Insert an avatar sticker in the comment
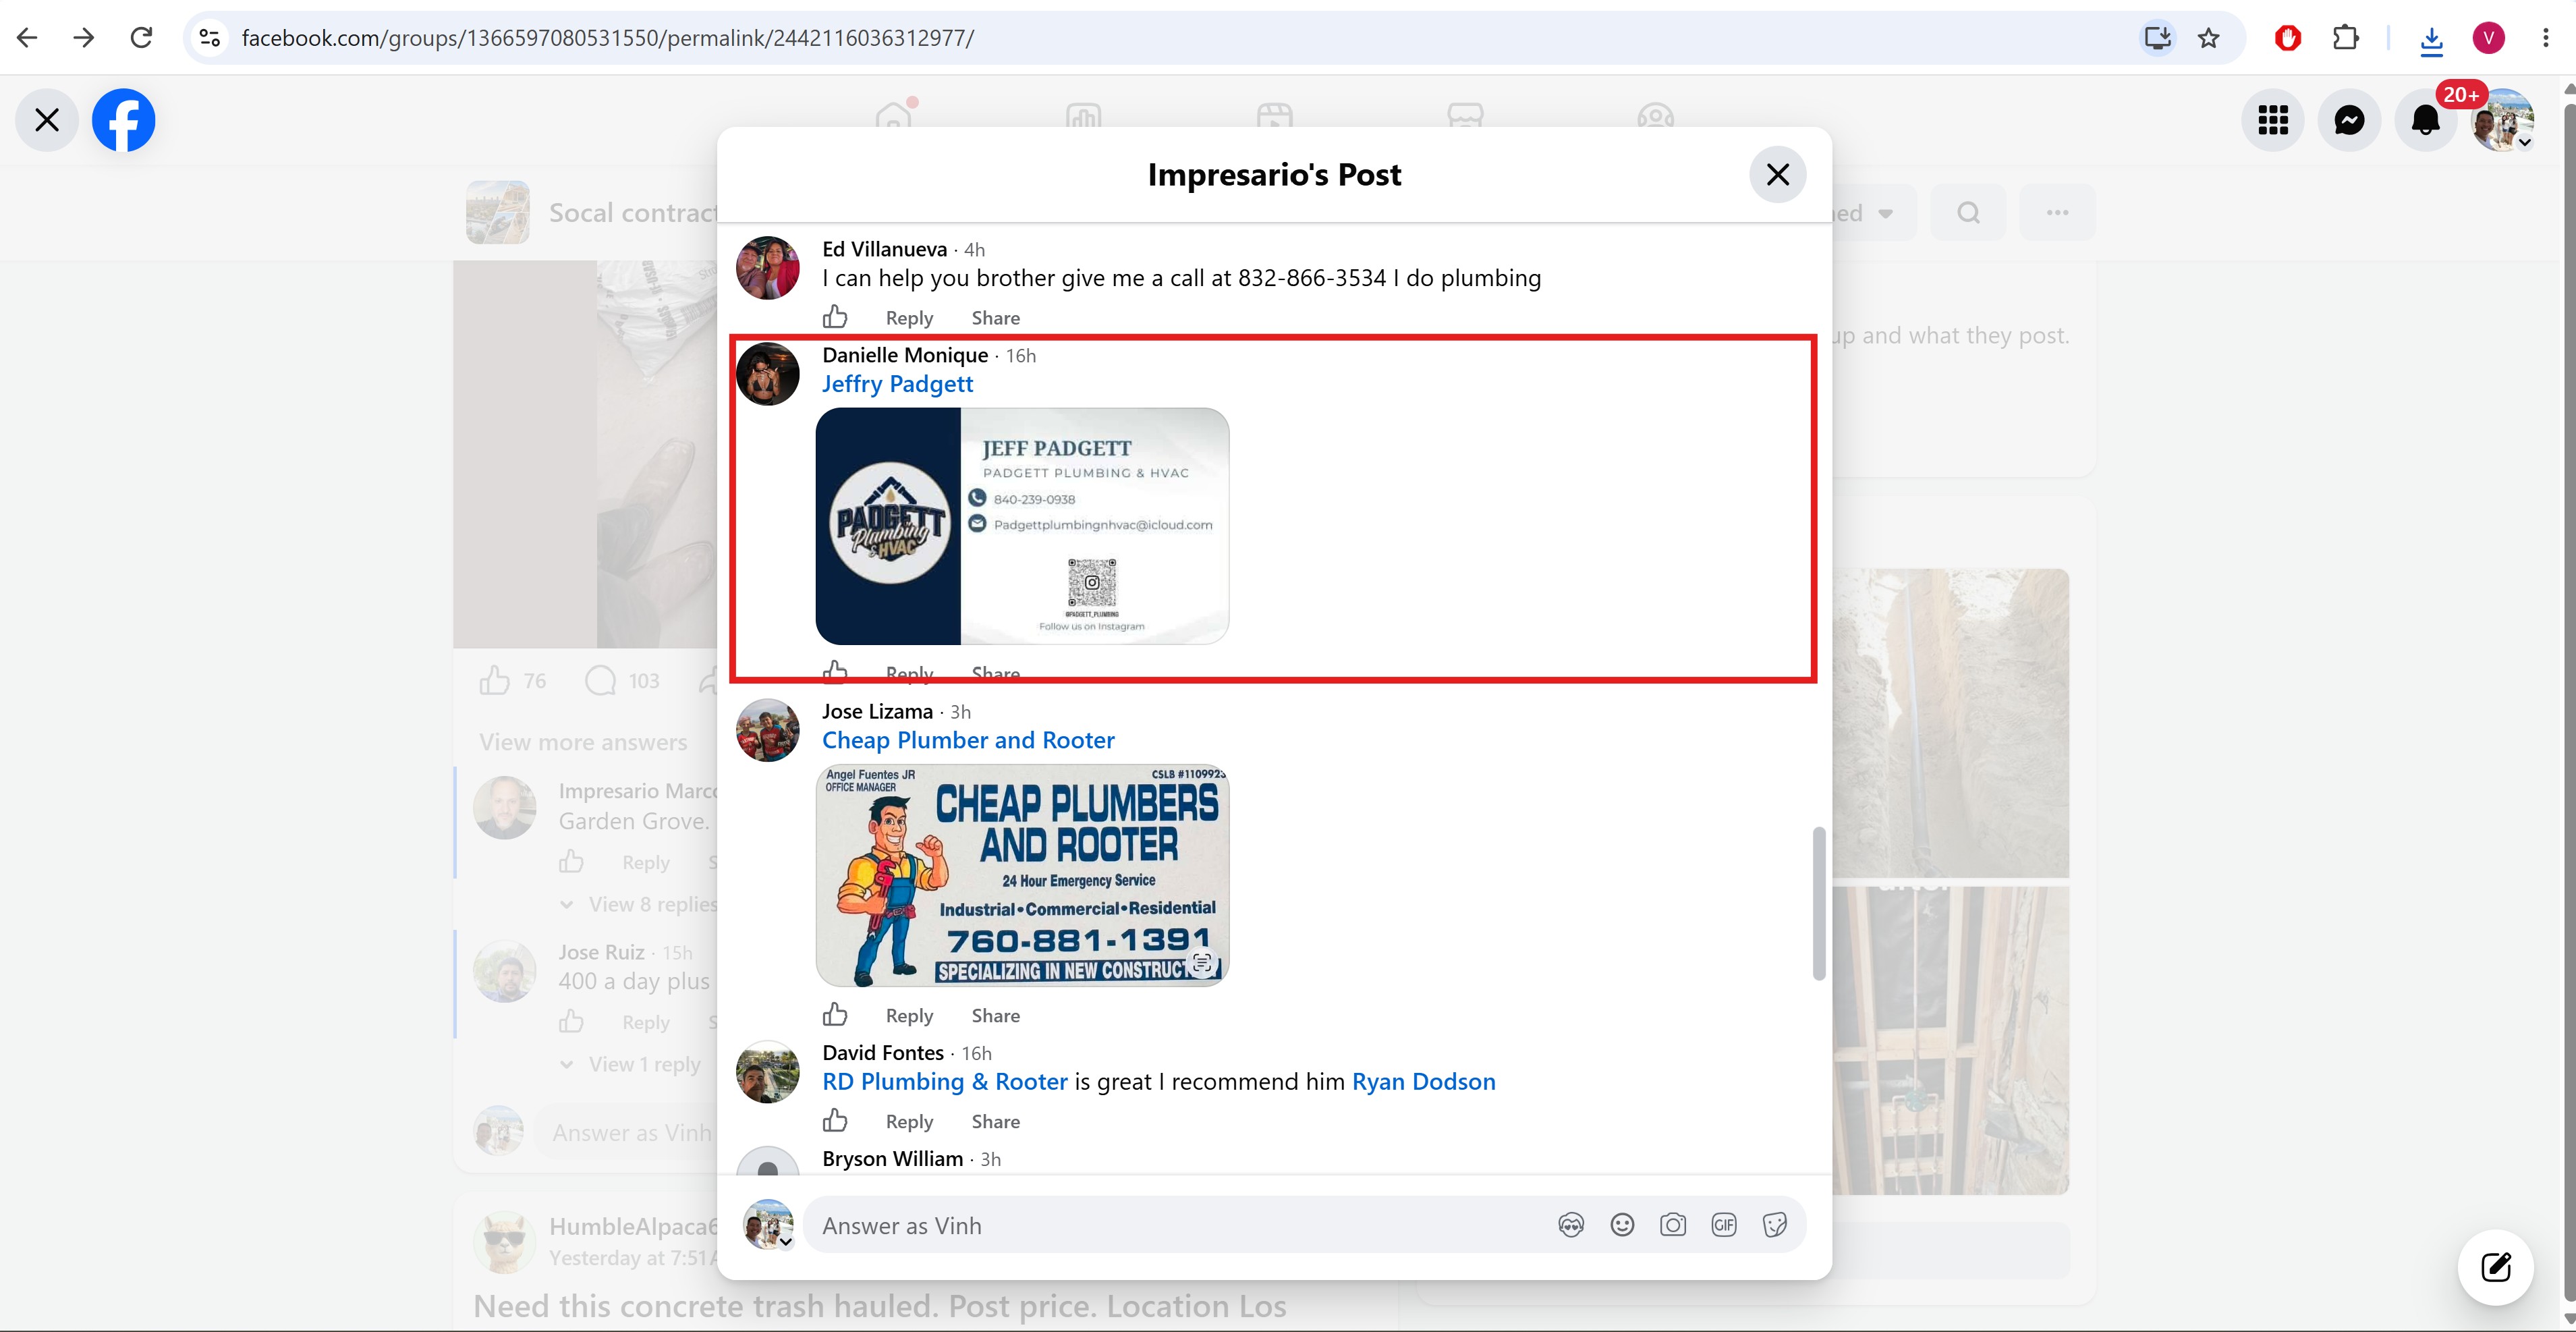 pos(1571,1225)
